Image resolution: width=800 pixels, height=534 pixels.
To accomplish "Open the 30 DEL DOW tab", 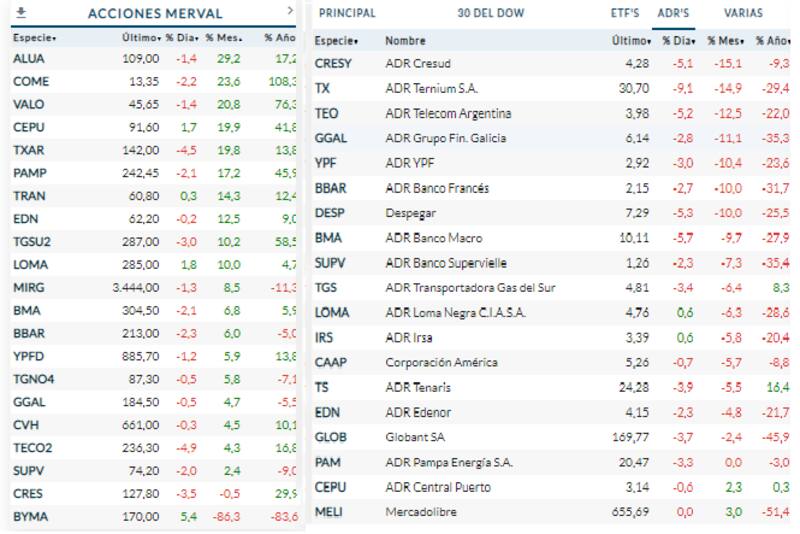I will pos(490,13).
